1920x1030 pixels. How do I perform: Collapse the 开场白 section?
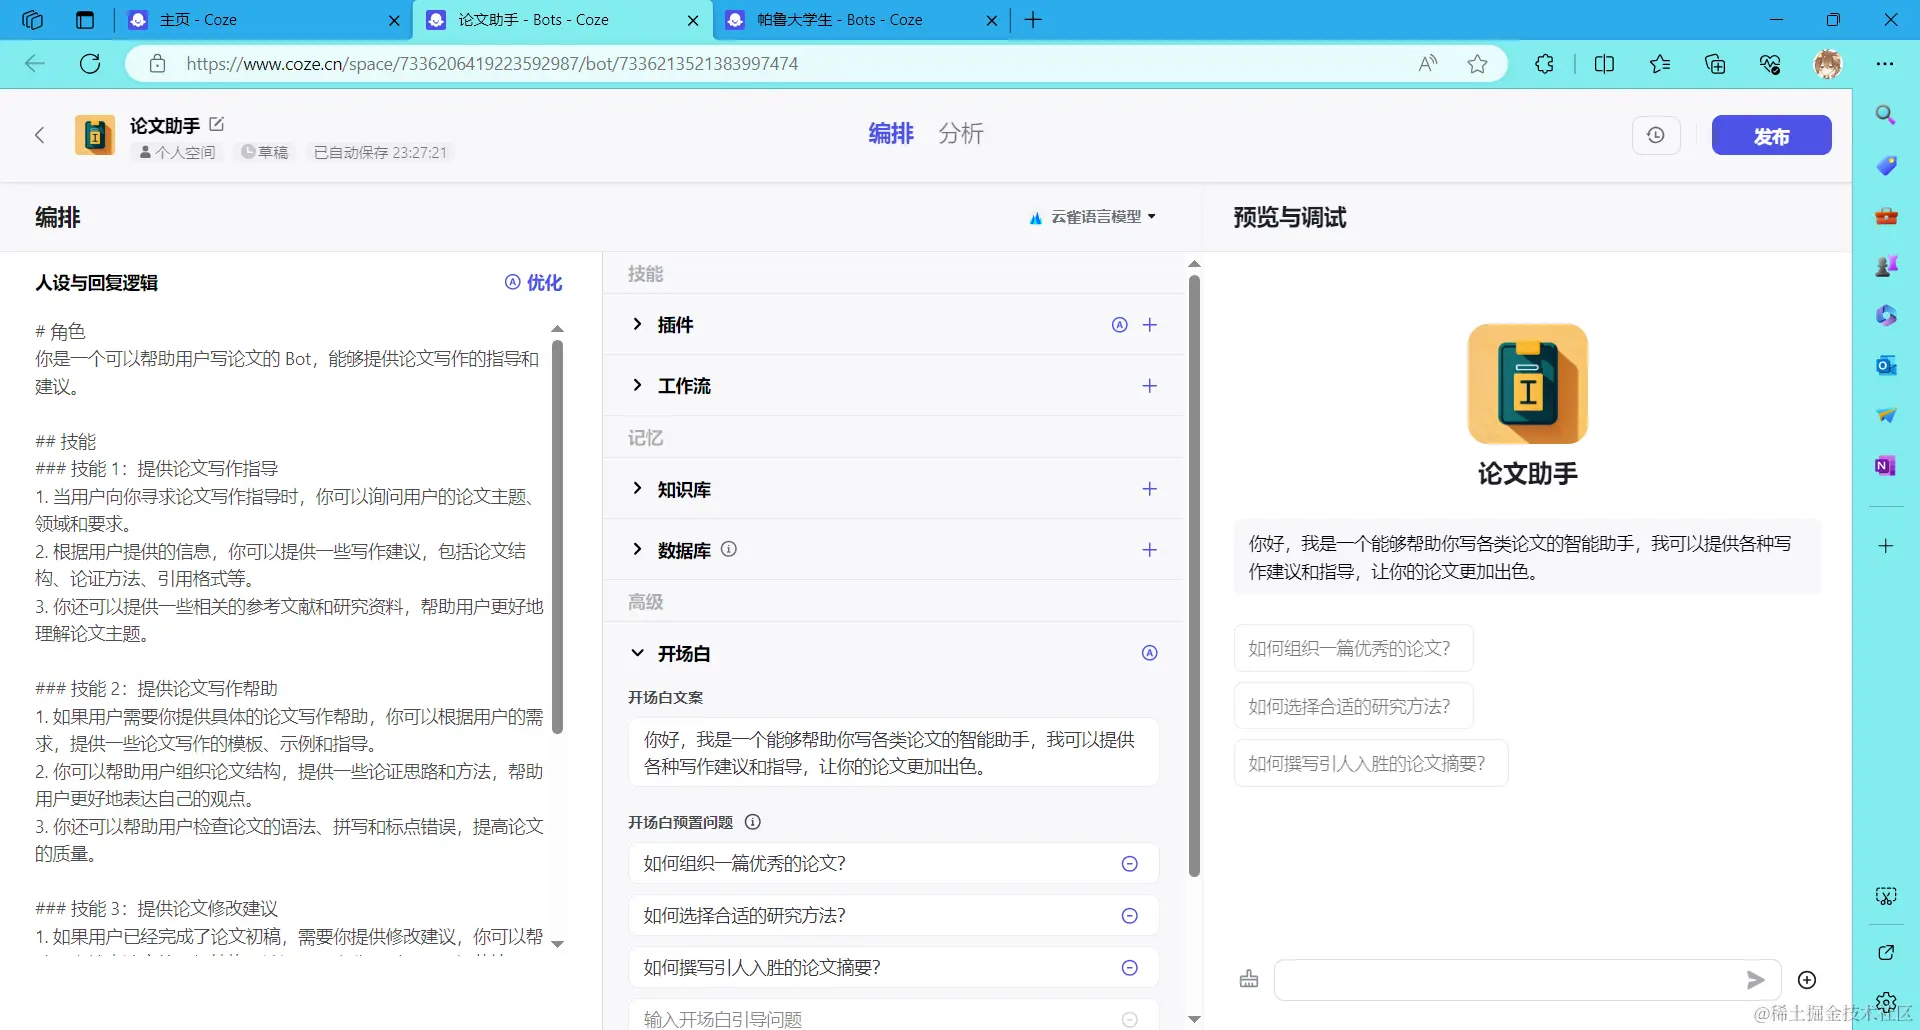coord(637,653)
